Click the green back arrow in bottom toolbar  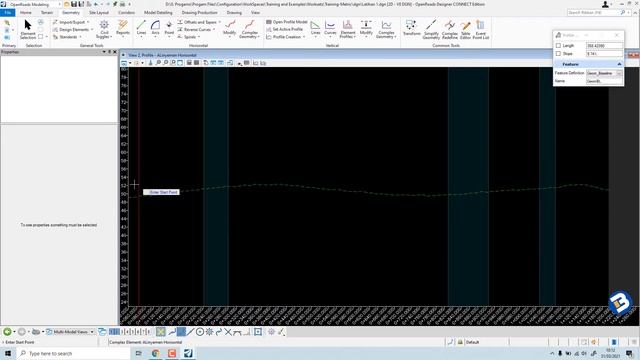[x=7, y=332]
